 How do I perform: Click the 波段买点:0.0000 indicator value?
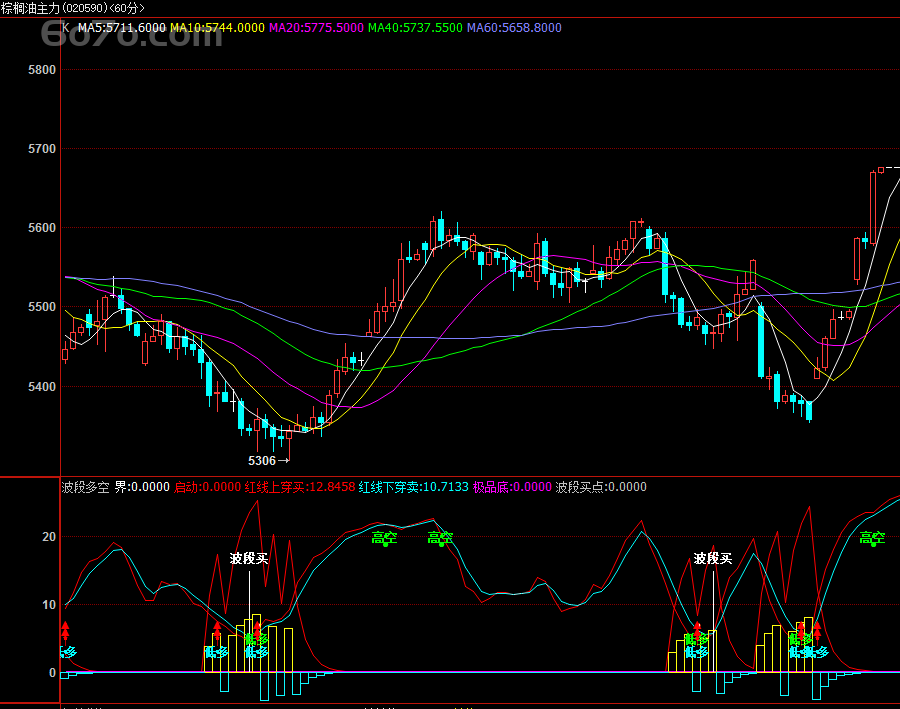(x=601, y=487)
